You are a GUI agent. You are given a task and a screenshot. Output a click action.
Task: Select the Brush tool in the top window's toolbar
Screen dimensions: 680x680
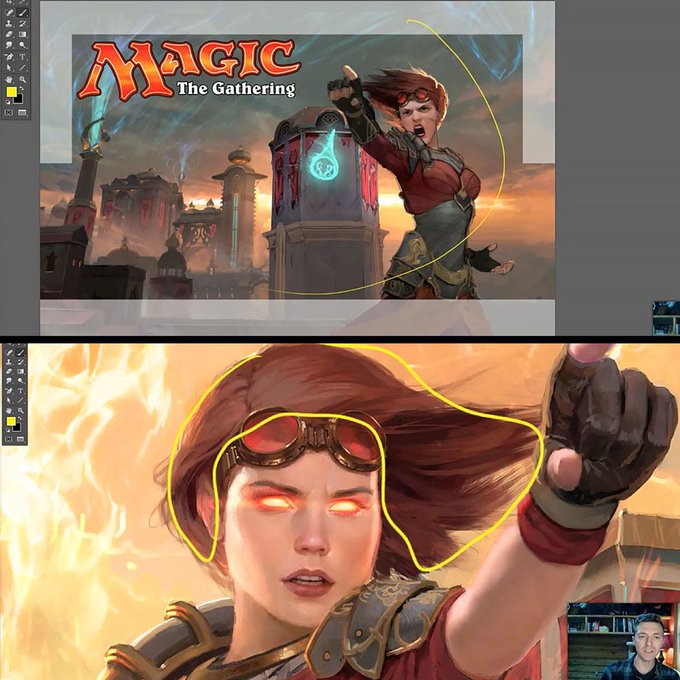[x=23, y=13]
